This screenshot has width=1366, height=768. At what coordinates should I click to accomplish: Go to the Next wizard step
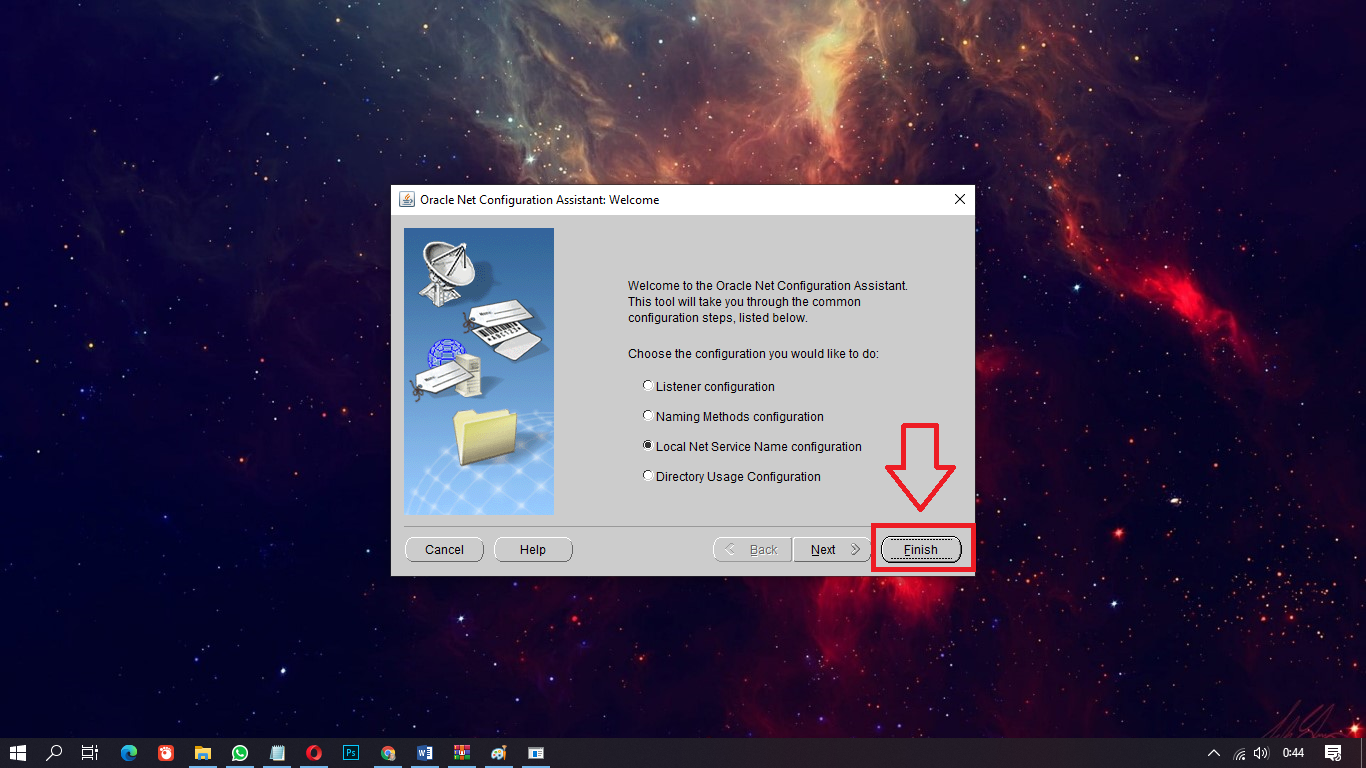point(832,549)
